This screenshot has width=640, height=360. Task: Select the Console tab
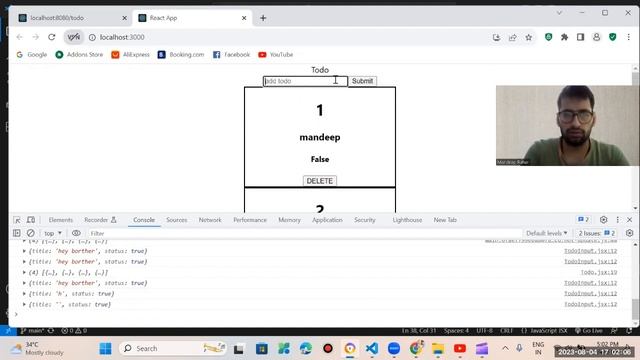pos(144,220)
